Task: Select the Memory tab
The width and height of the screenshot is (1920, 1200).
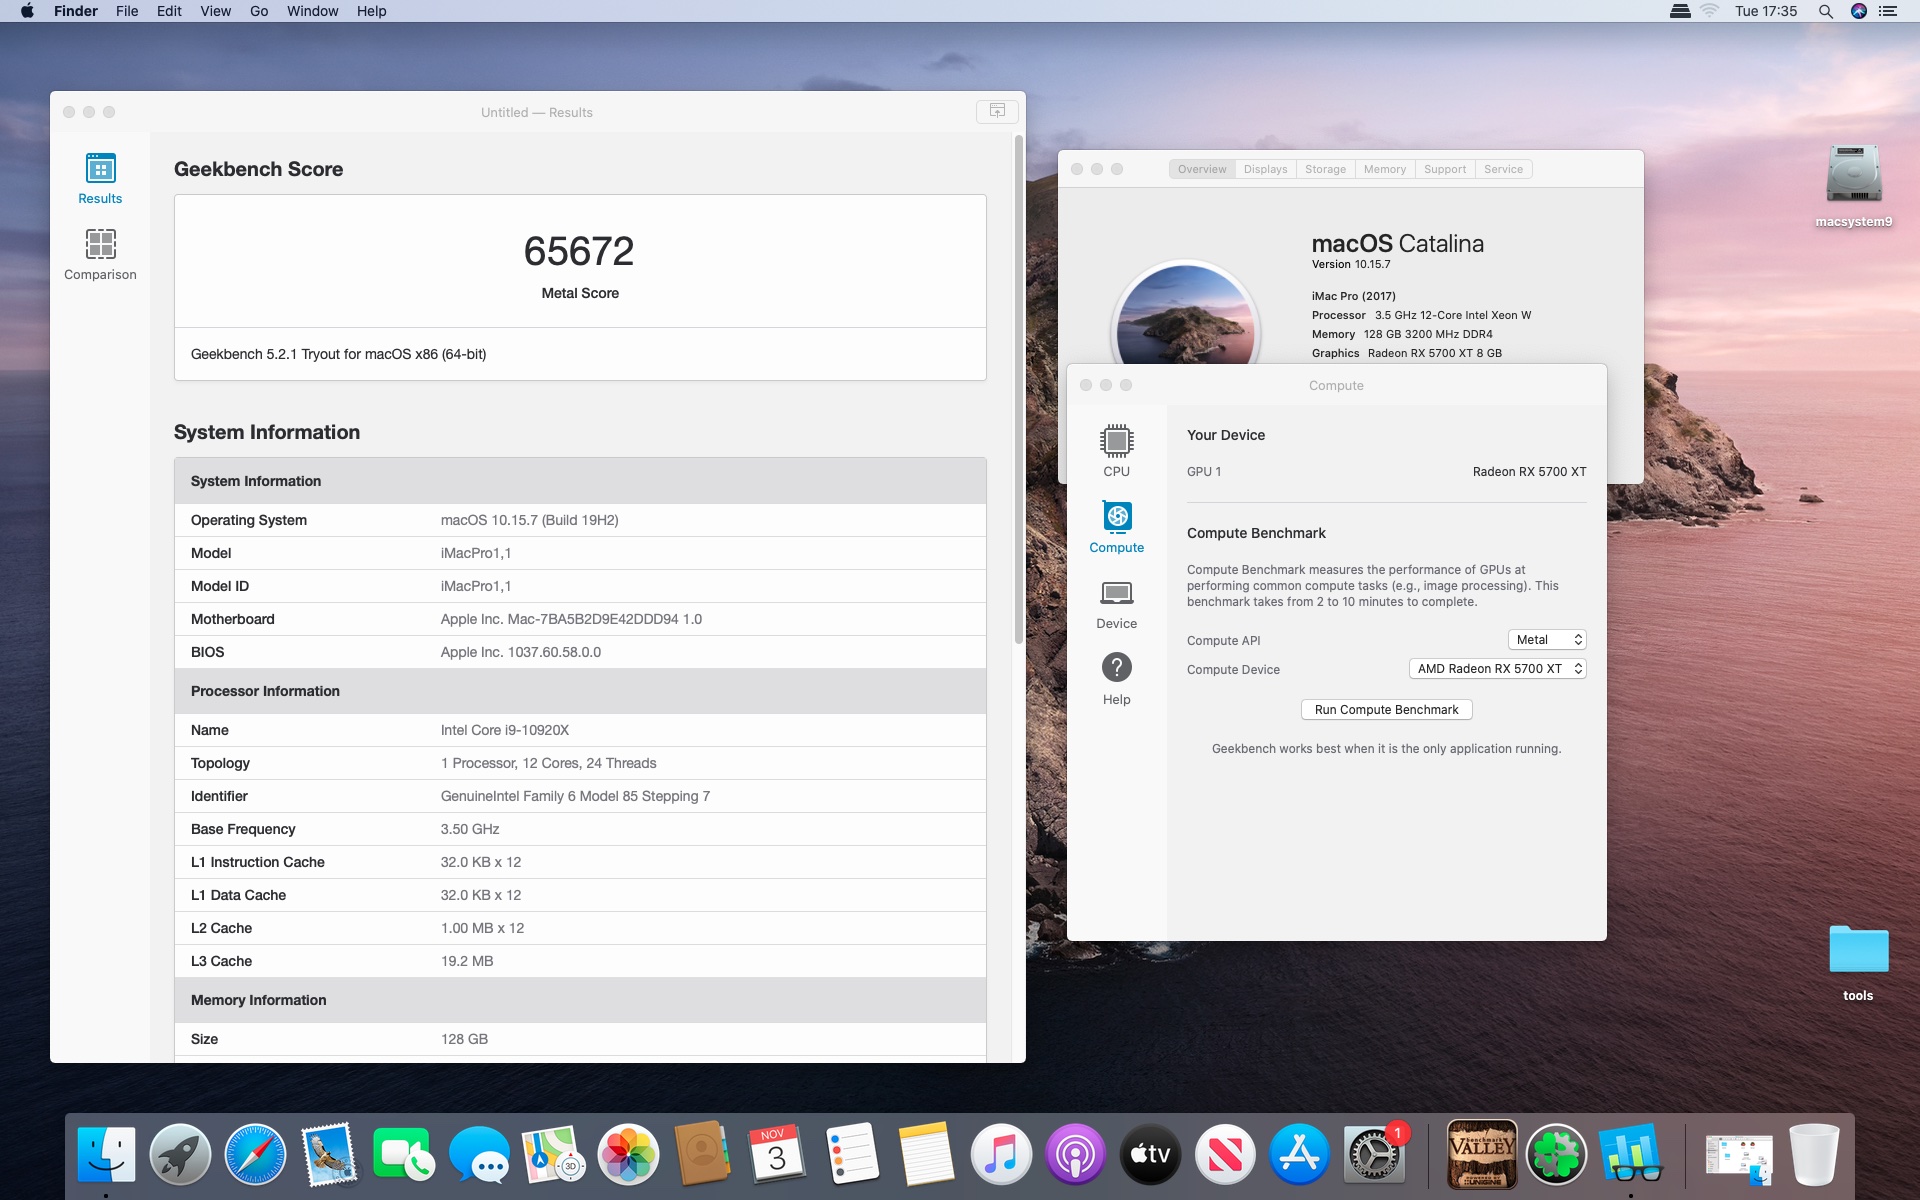Action: coord(1384,169)
